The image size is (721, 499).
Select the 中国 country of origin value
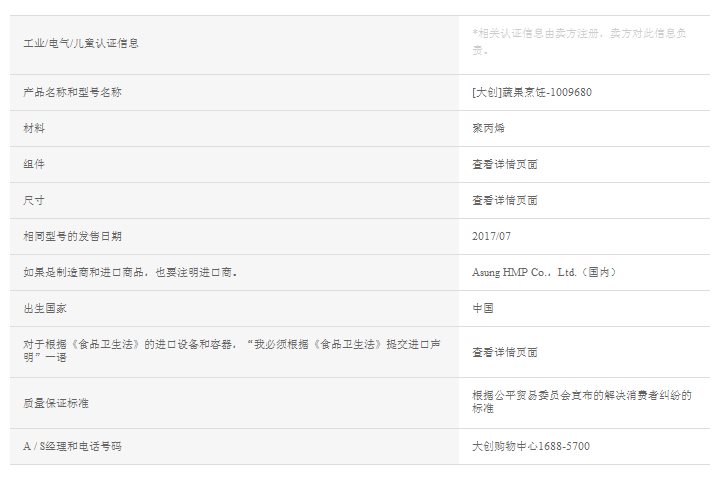pyautogui.click(x=483, y=308)
